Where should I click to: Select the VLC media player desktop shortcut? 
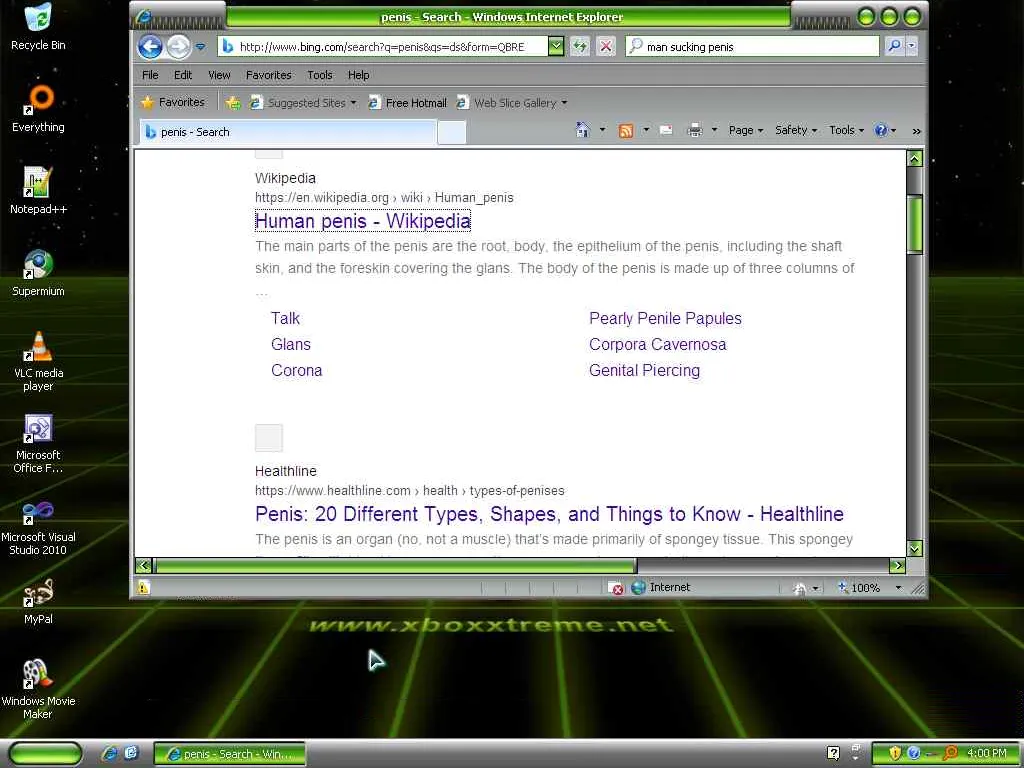coord(38,362)
